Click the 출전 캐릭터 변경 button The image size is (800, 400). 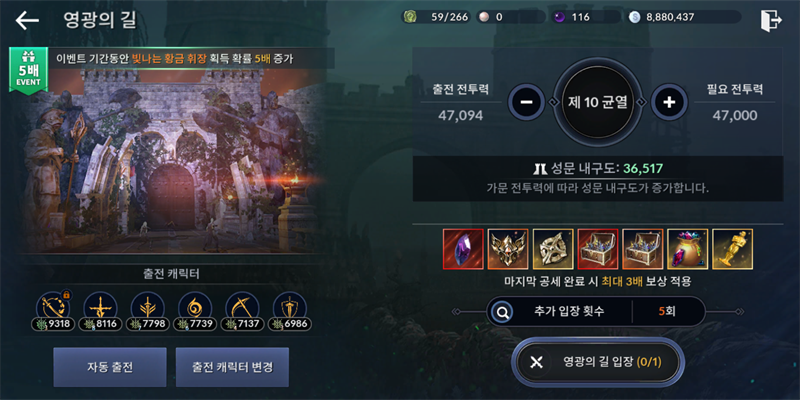[x=232, y=367]
